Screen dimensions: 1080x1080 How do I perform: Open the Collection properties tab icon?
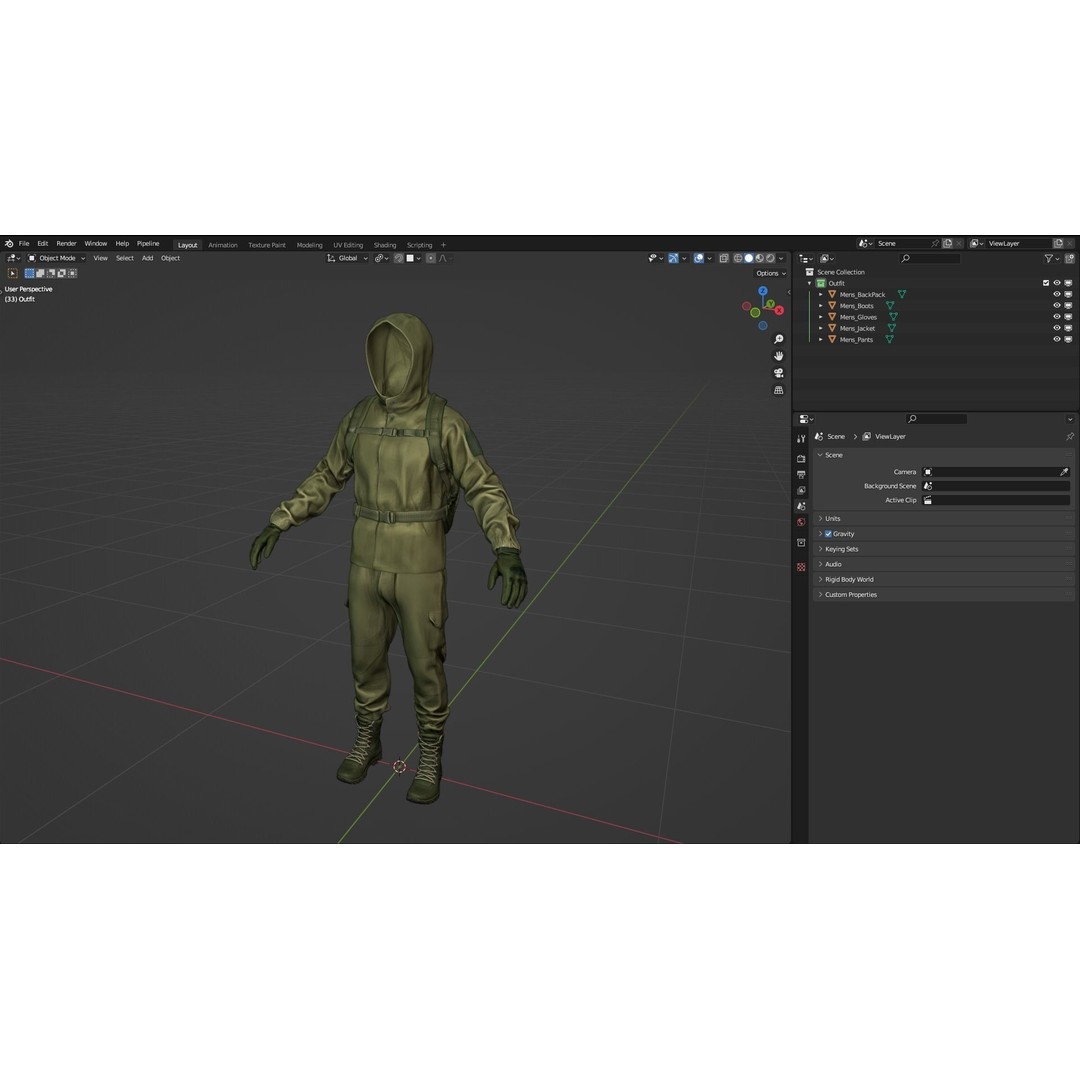tap(801, 543)
